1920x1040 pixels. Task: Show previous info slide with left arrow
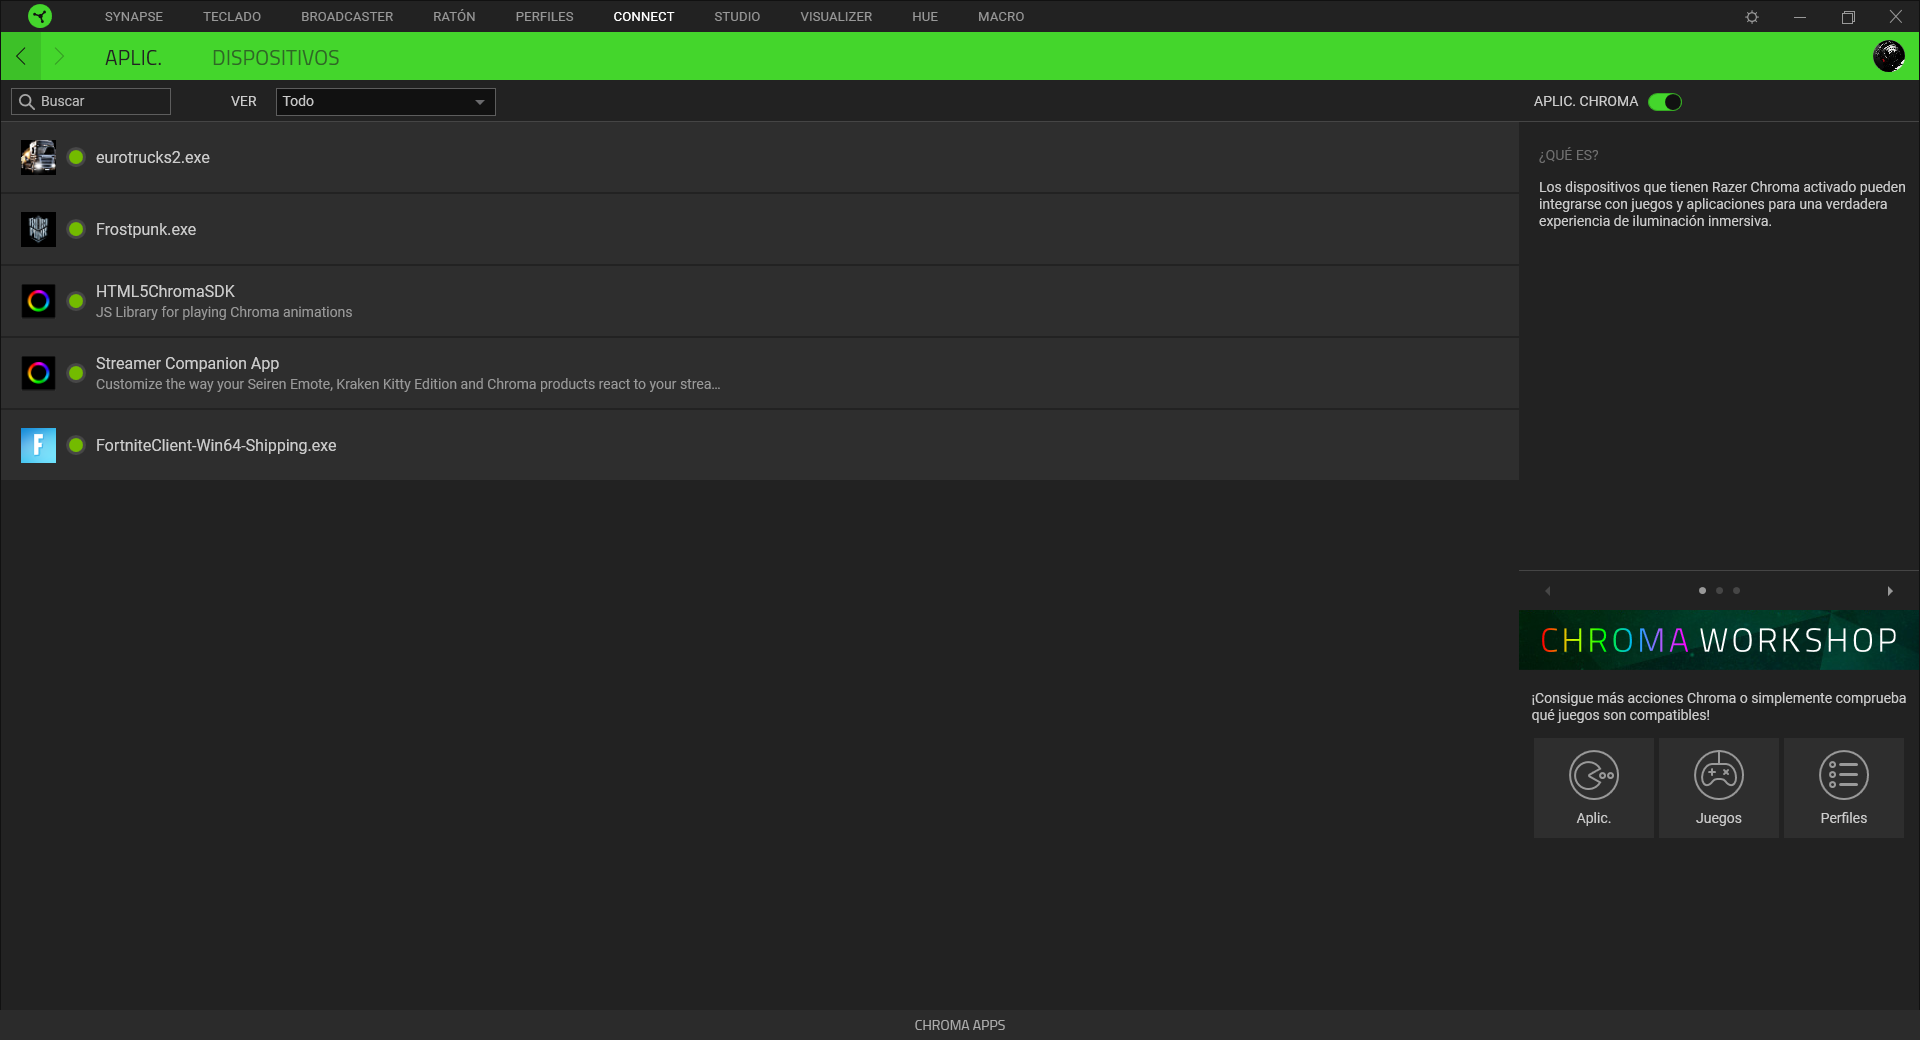[x=1548, y=591]
